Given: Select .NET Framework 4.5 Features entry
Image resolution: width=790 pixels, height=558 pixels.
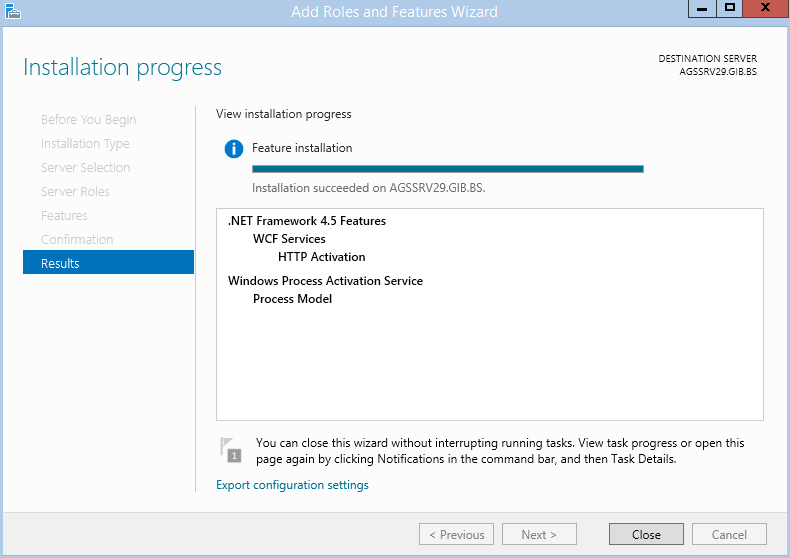Looking at the screenshot, I should (307, 221).
